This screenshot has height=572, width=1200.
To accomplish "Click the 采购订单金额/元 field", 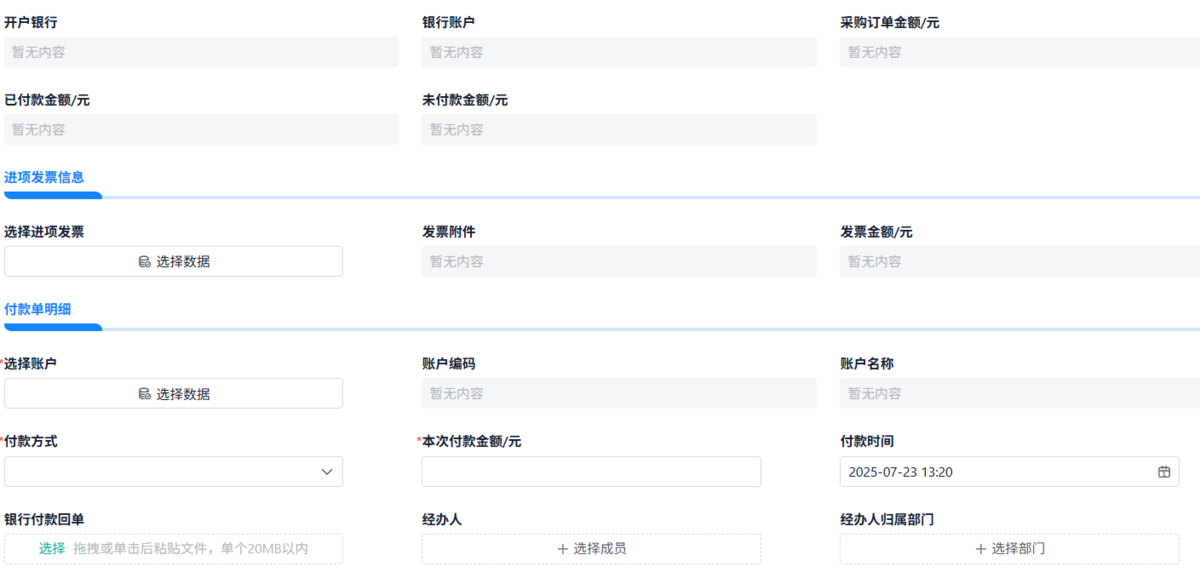I will 1019,52.
